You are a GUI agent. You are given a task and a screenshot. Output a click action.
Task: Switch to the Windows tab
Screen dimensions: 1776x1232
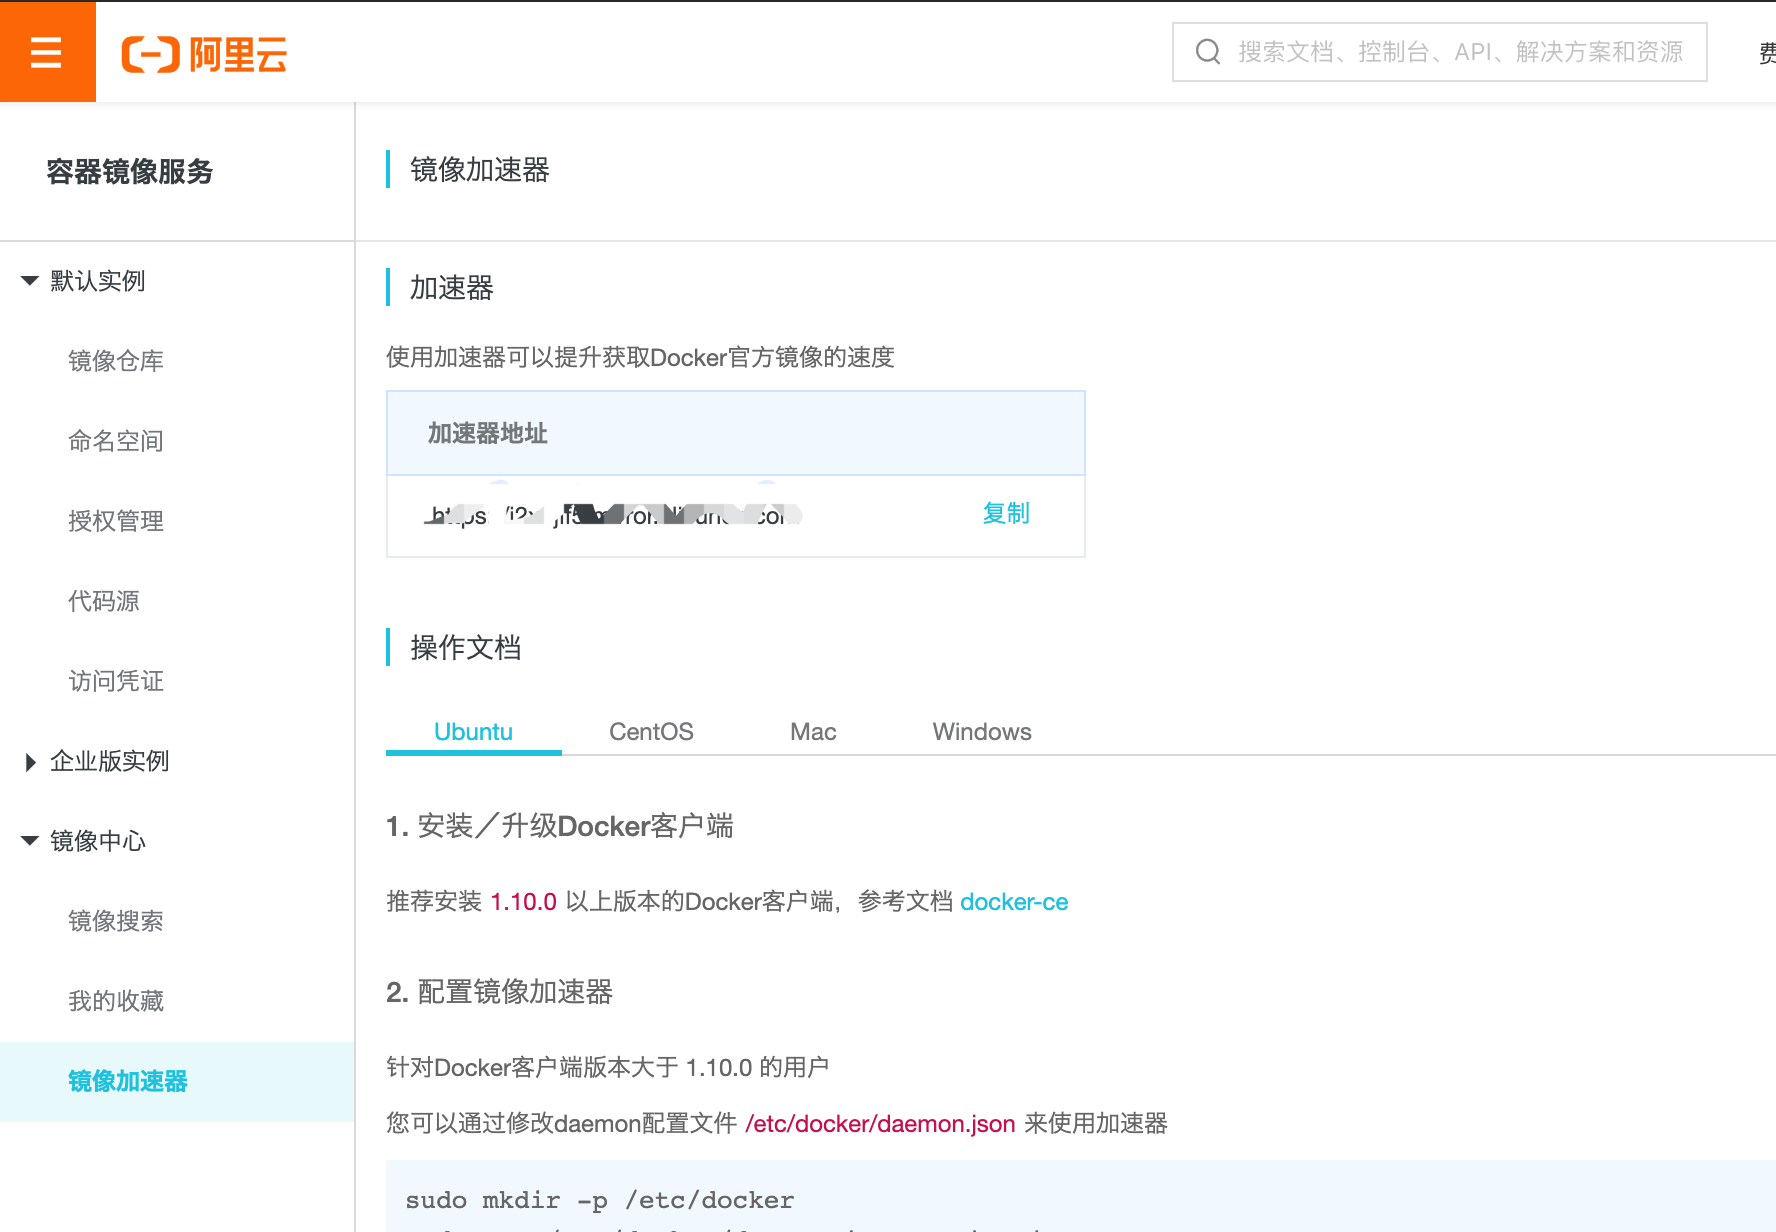(x=982, y=732)
